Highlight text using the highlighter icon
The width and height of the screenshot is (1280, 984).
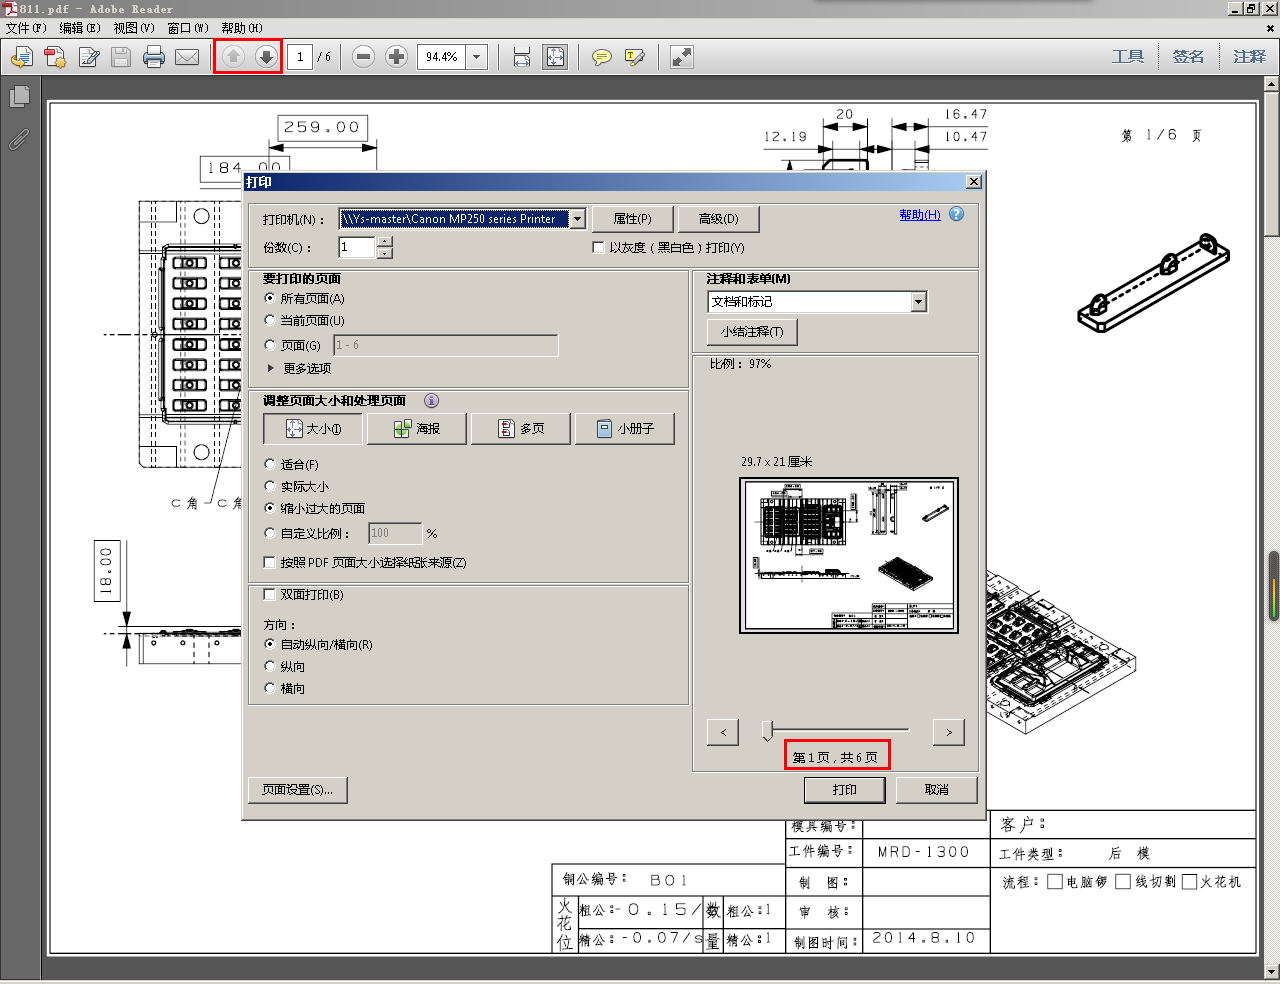point(634,57)
